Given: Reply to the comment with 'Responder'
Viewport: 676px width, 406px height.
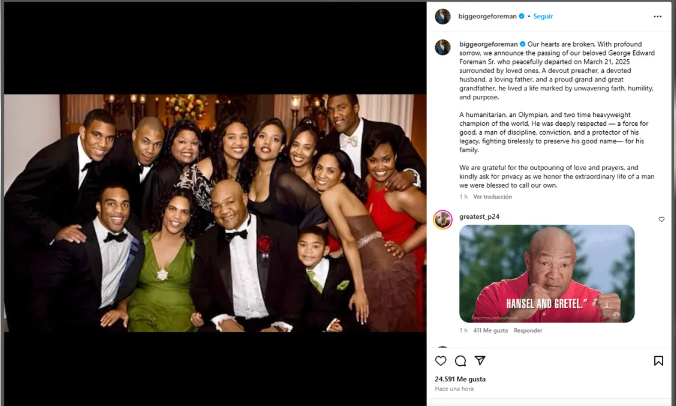Looking at the screenshot, I should tap(528, 330).
